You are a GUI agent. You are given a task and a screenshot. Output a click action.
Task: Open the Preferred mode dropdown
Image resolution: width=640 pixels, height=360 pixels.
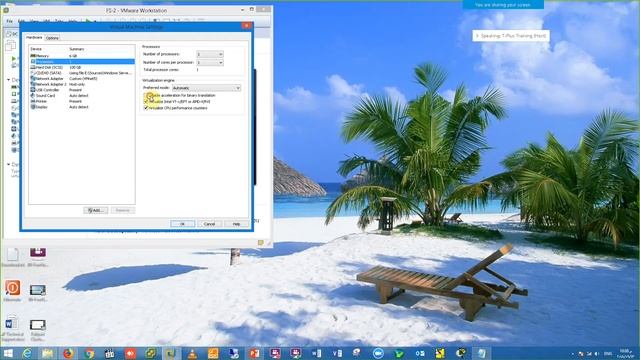(x=207, y=88)
